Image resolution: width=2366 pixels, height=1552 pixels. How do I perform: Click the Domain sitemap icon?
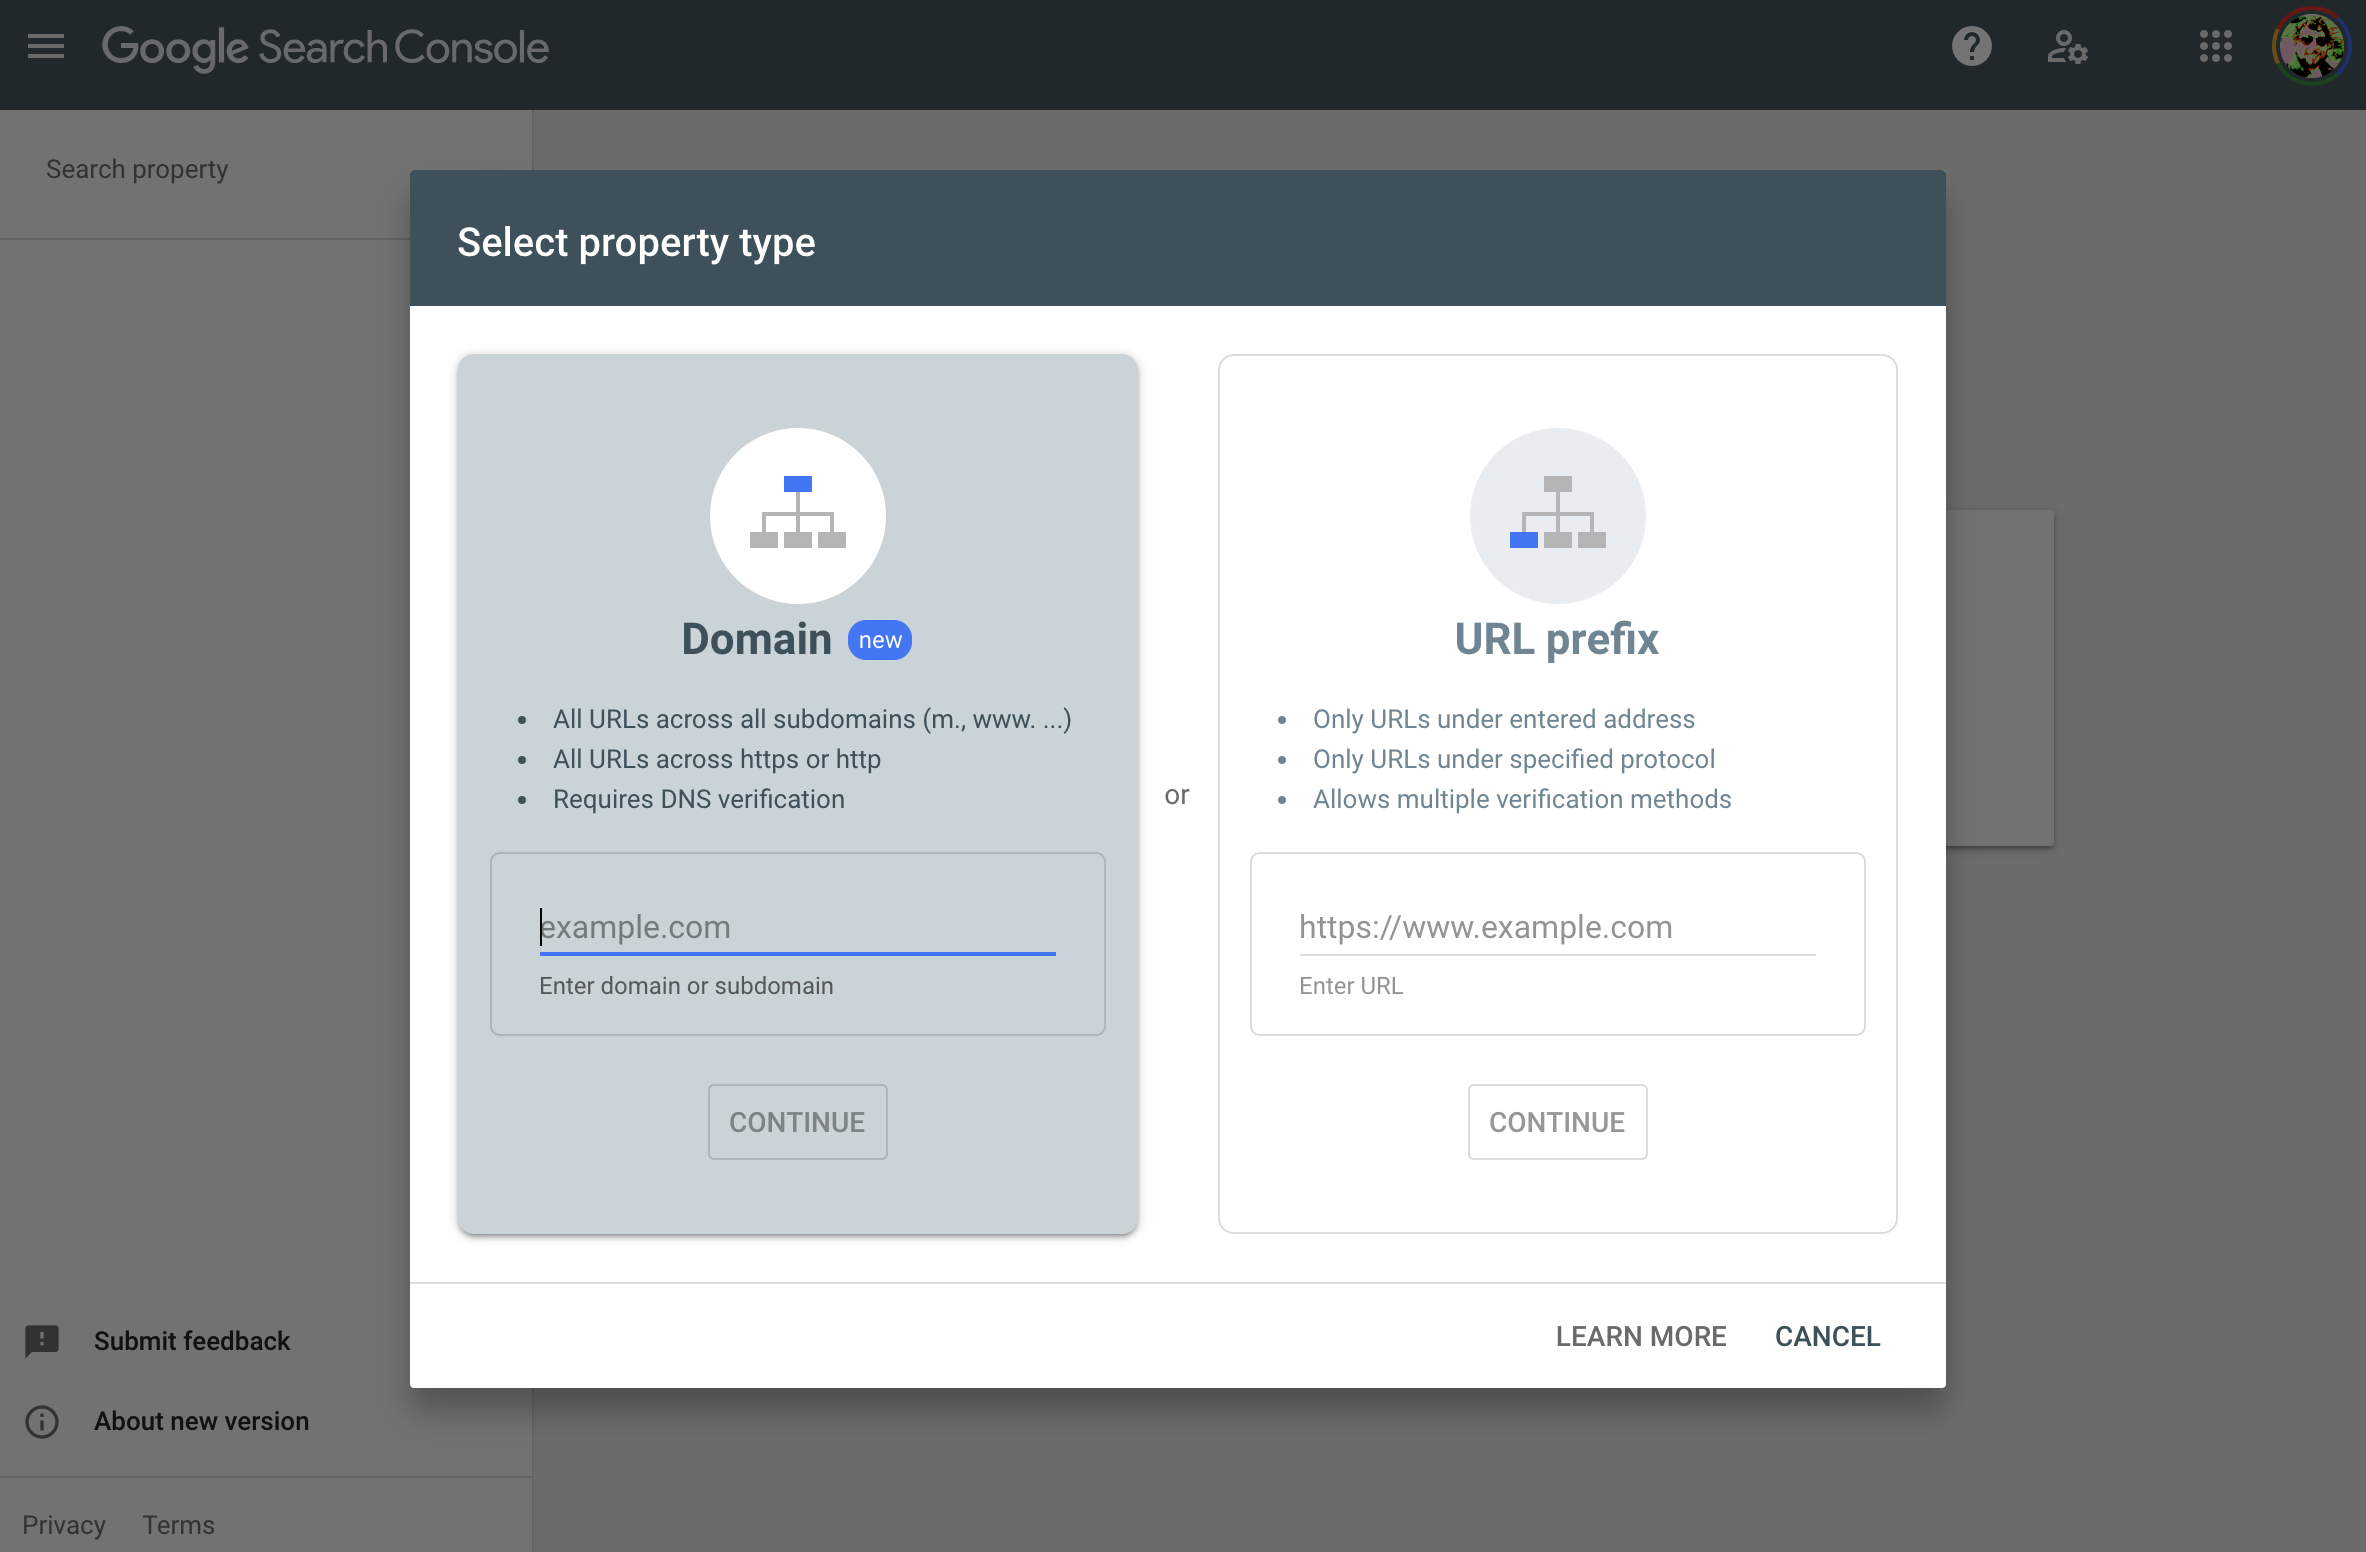[x=797, y=515]
